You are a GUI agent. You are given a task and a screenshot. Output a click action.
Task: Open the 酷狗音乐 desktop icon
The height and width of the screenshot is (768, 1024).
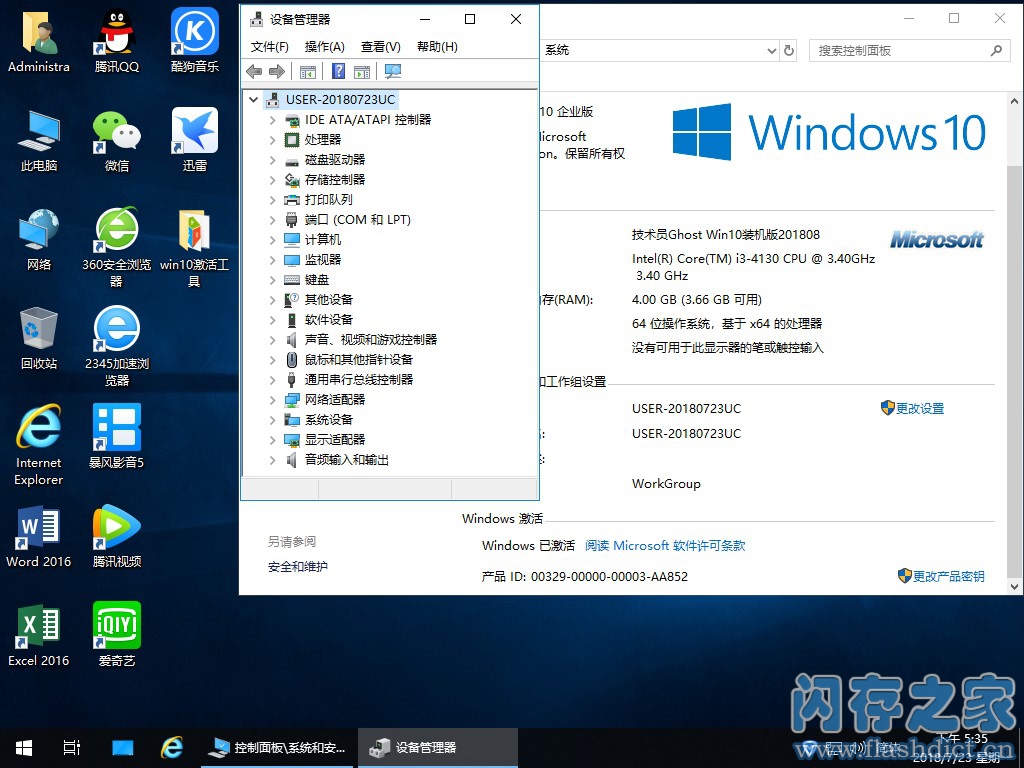coord(195,40)
